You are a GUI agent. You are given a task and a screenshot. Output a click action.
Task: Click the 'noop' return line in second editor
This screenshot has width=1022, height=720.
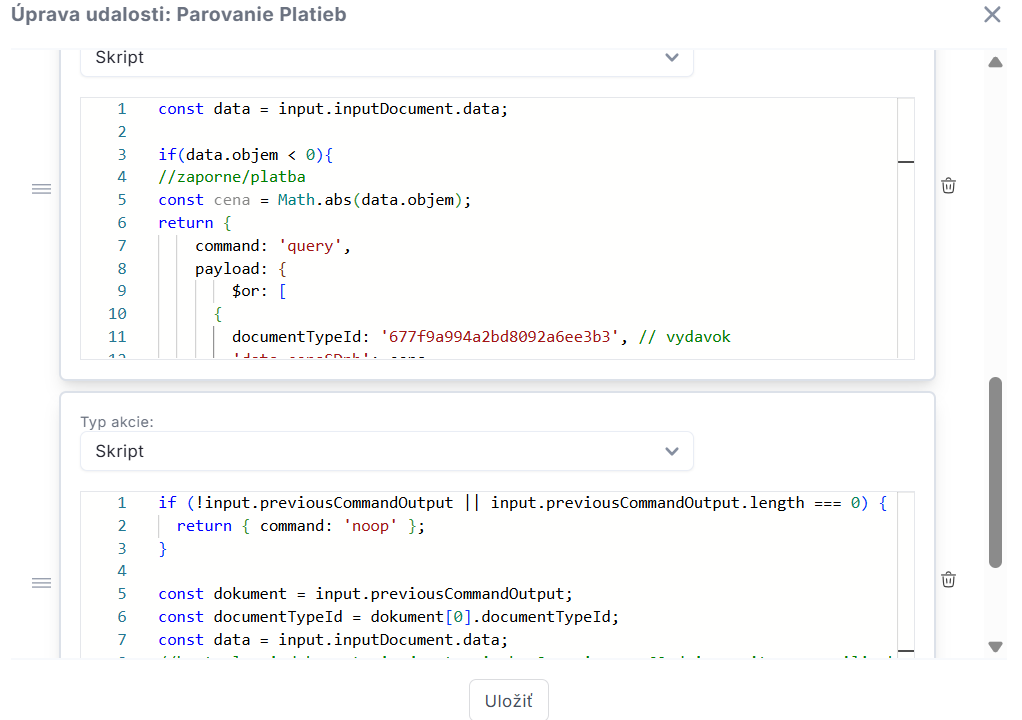click(300, 526)
